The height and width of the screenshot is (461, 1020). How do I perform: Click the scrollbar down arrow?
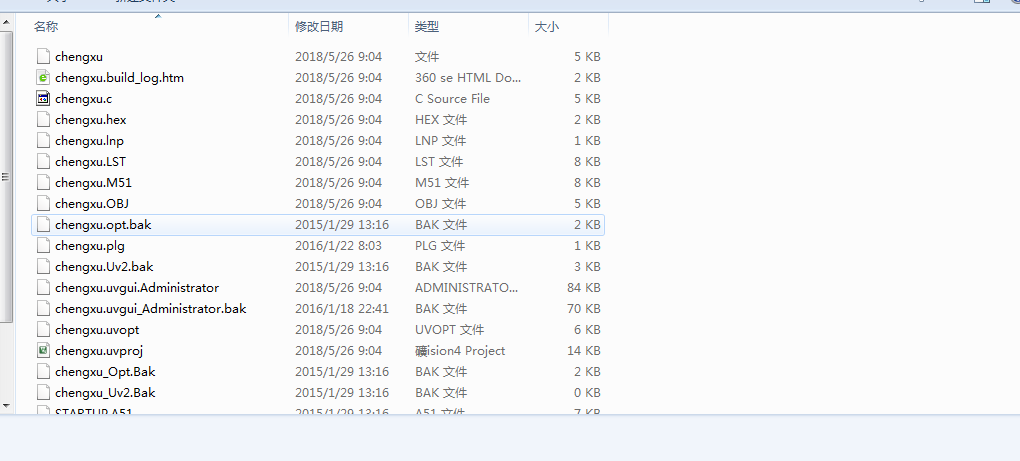click(6, 405)
